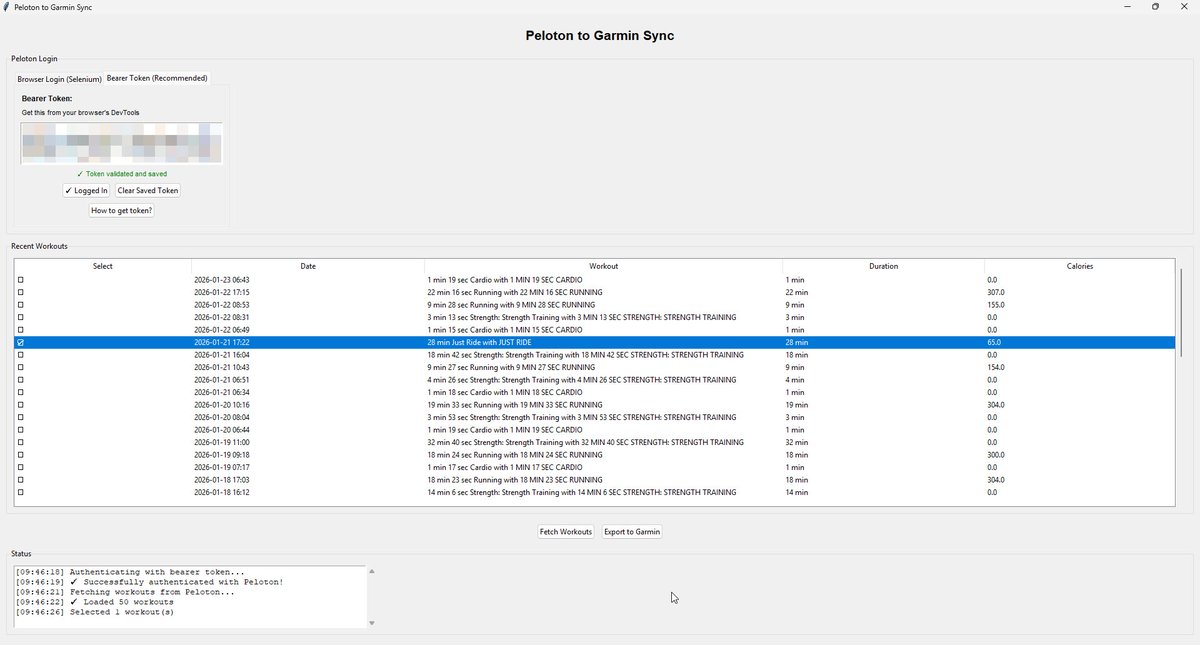This screenshot has height=645, width=1200.
Task: Check the 2026-01-19 11:00 workout checkbox
Action: (20, 442)
